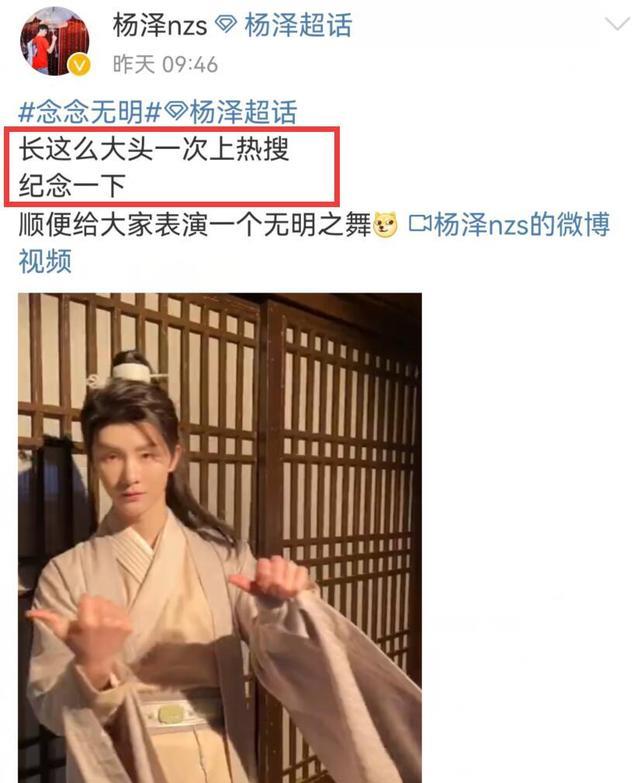Viewport: 640px width, 783px height.
Task: Tap the text 顺便给大家表演一个无明之舞
Action: [x=195, y=224]
